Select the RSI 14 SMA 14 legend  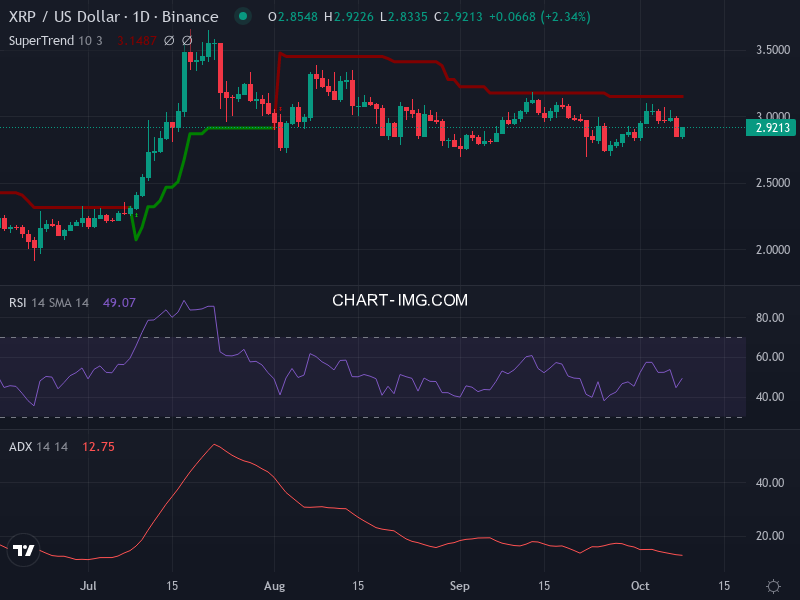(49, 302)
